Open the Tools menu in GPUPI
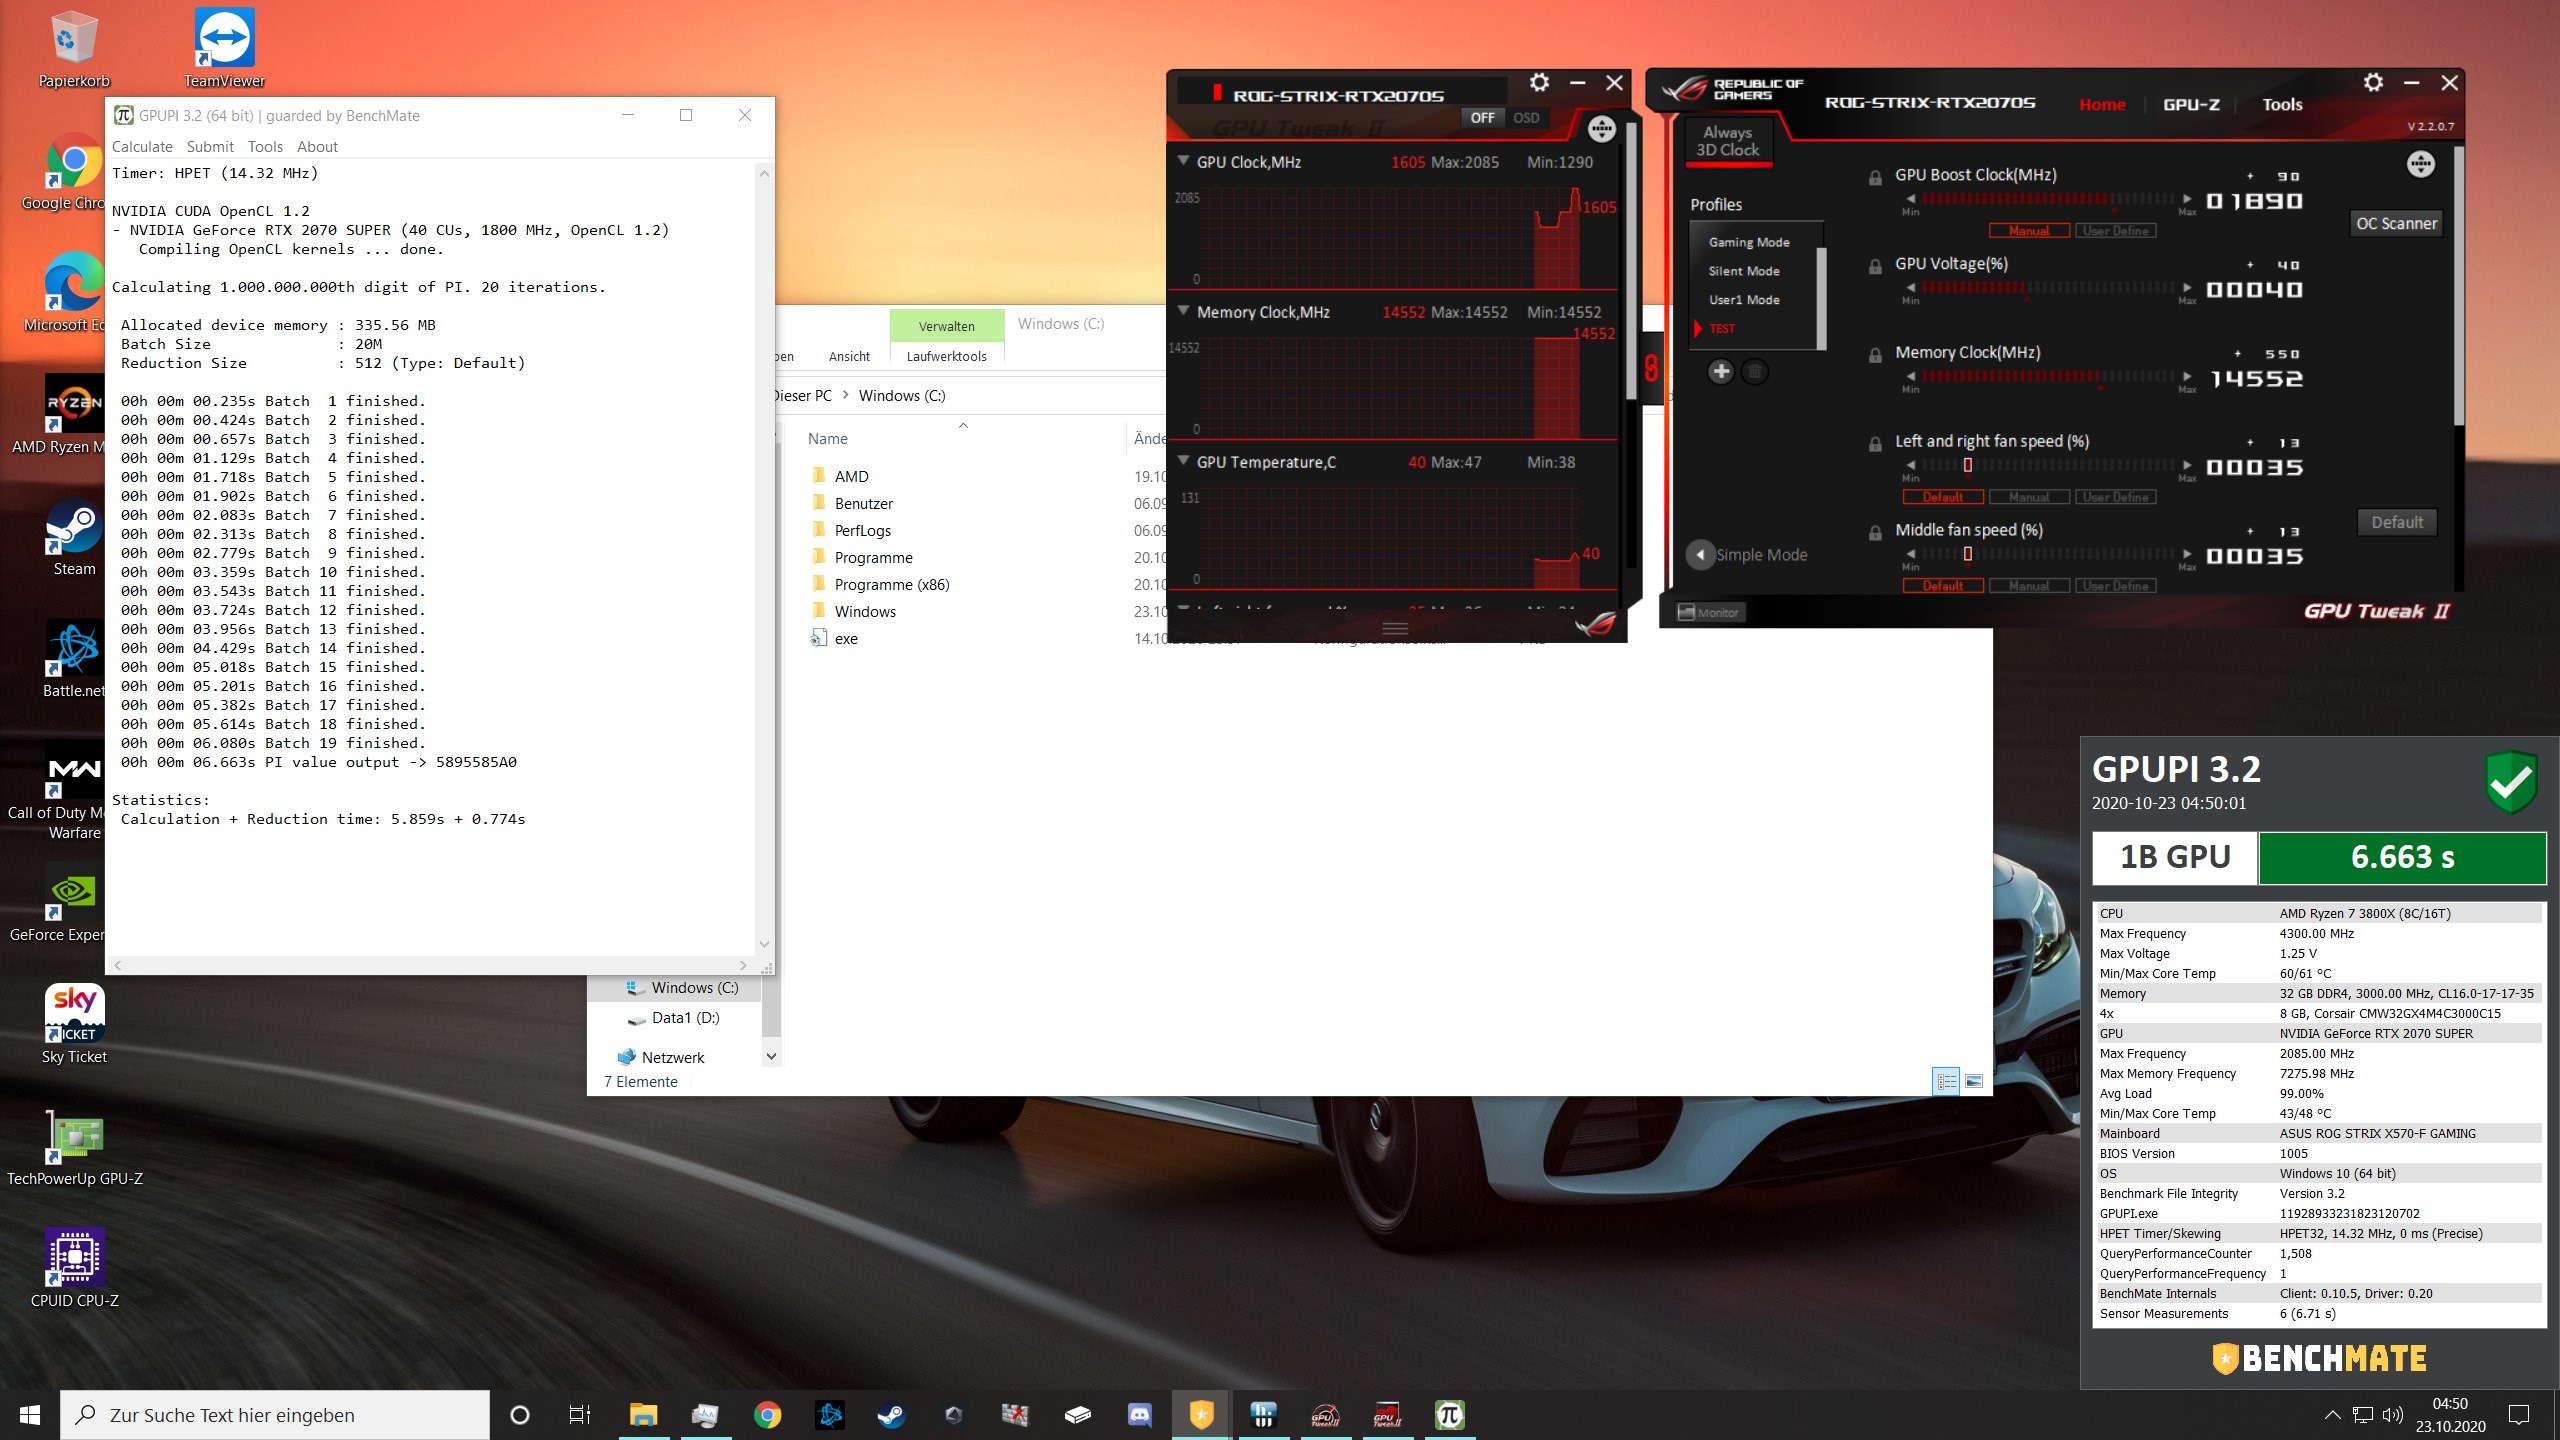Image resolution: width=2560 pixels, height=1440 pixels. (265, 147)
